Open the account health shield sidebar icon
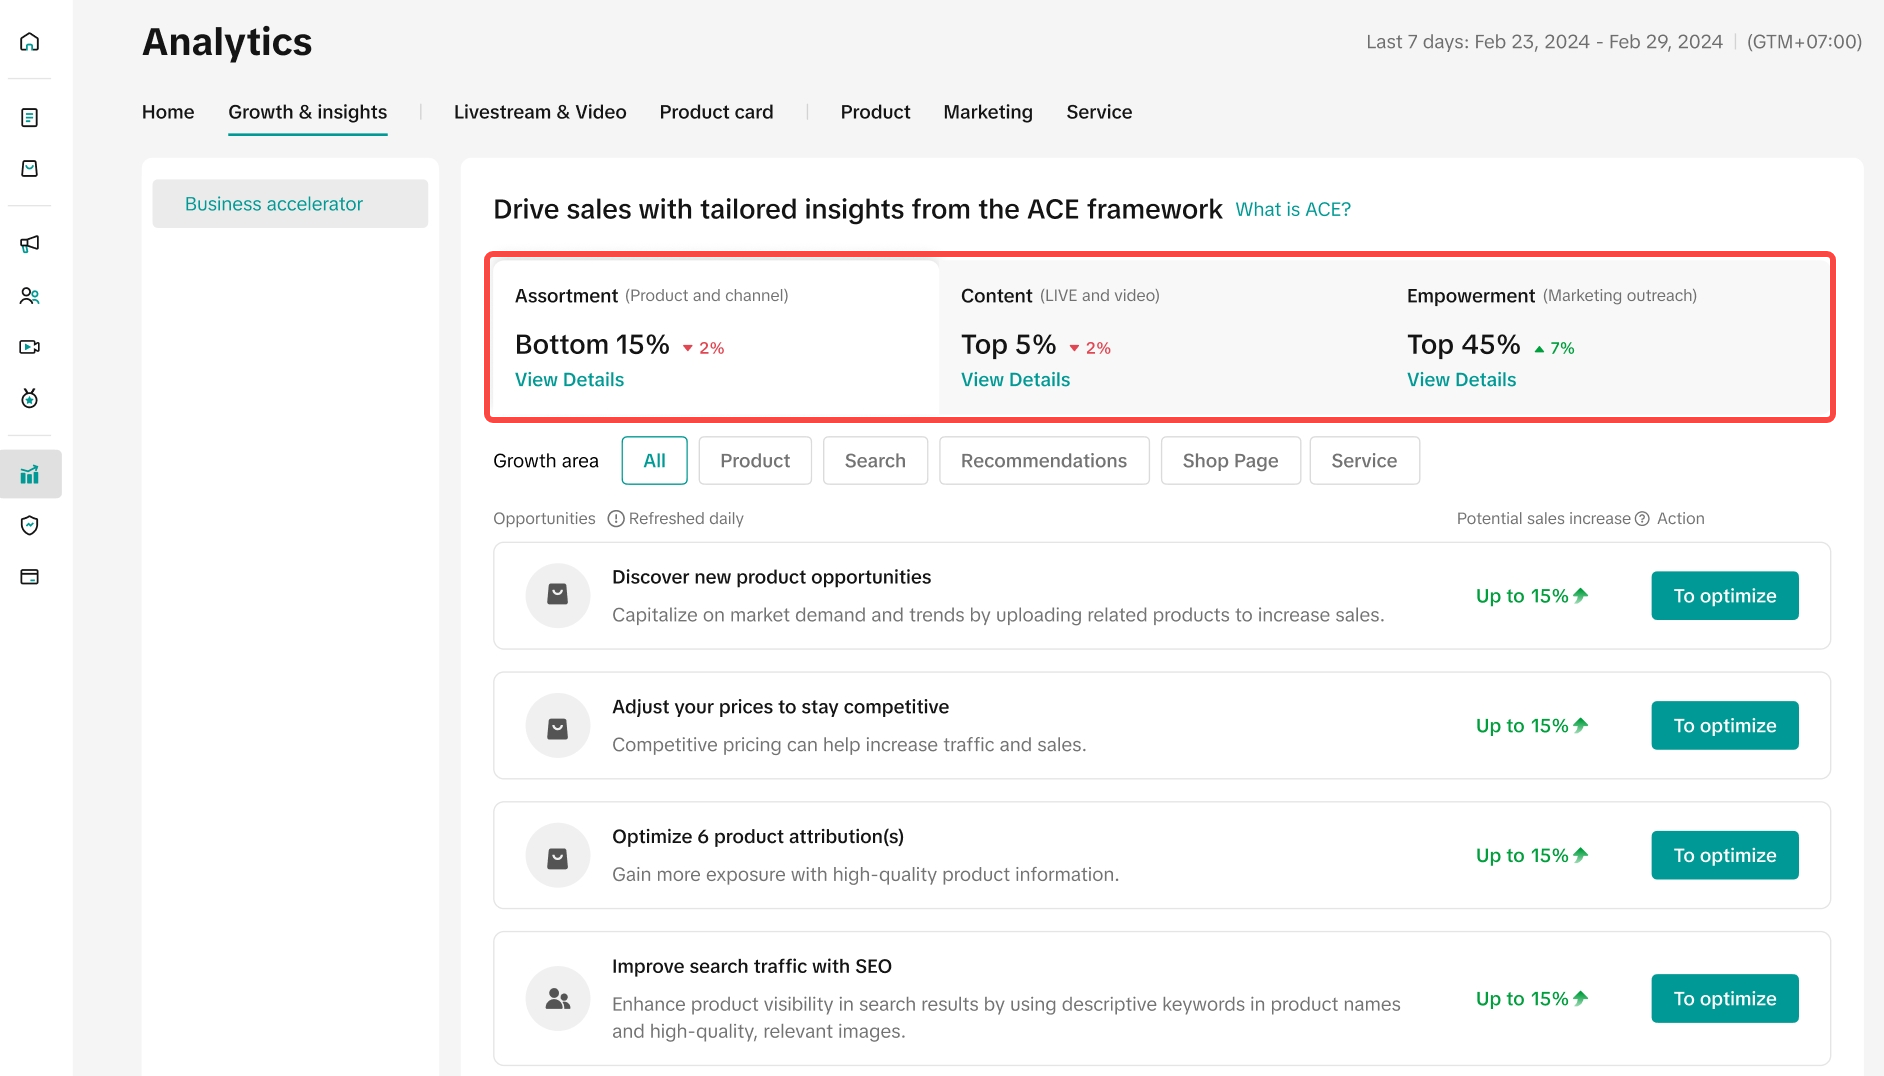Viewport: 1884px width, 1076px height. tap(30, 525)
